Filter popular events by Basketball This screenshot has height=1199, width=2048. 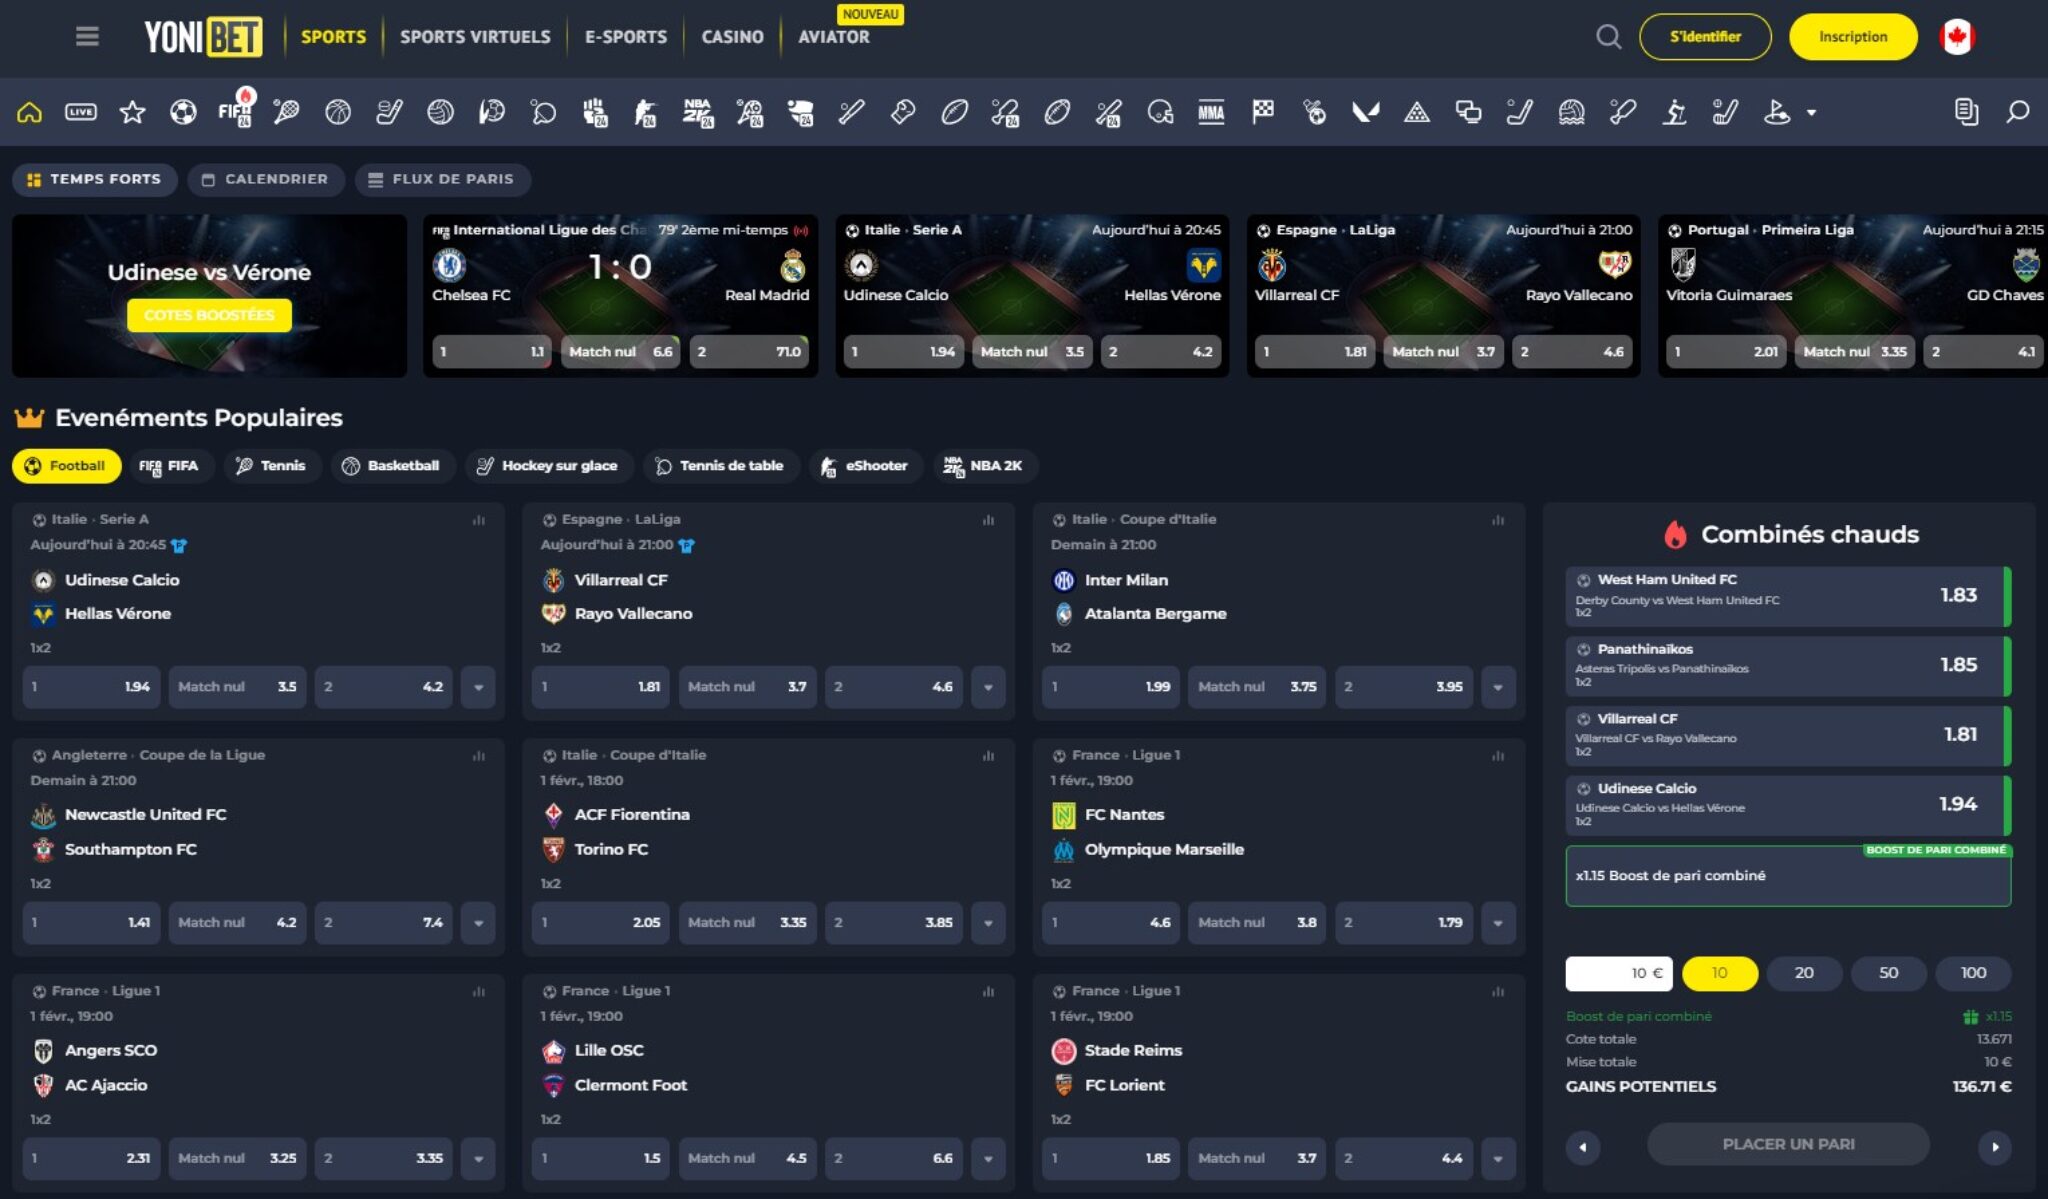click(x=391, y=466)
